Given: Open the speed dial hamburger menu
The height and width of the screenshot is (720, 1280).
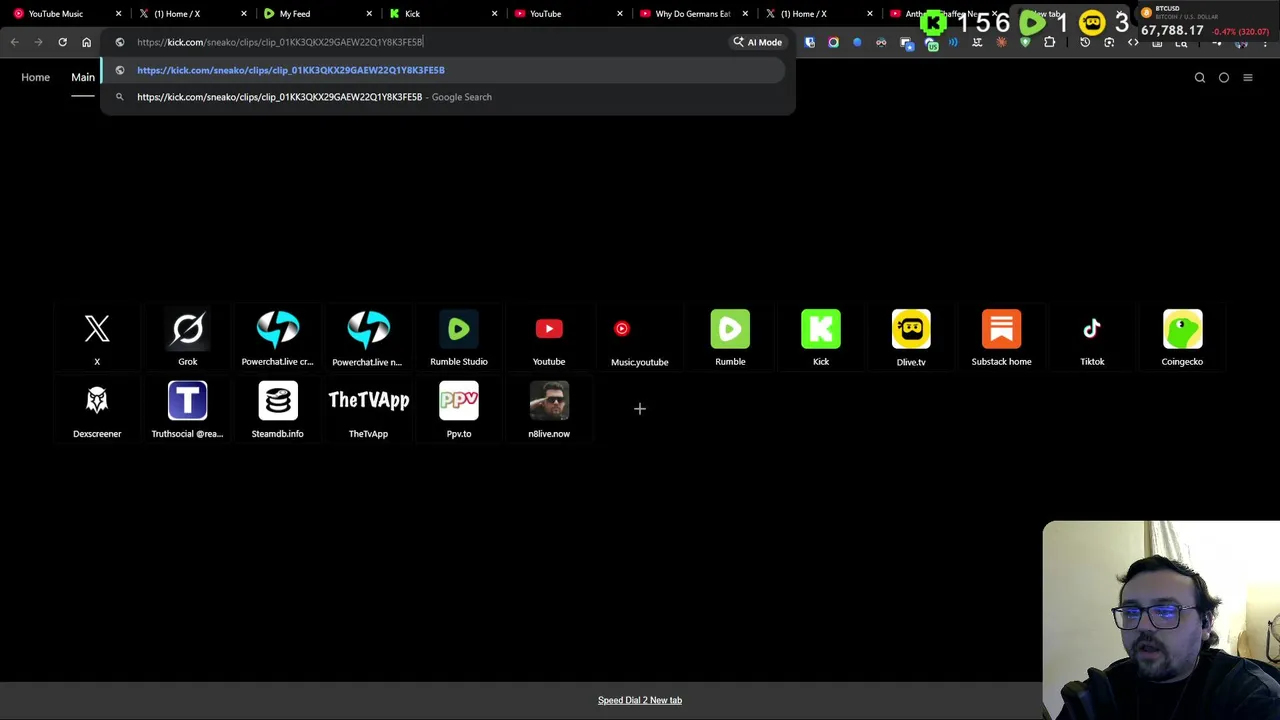Looking at the screenshot, I should (x=1248, y=77).
